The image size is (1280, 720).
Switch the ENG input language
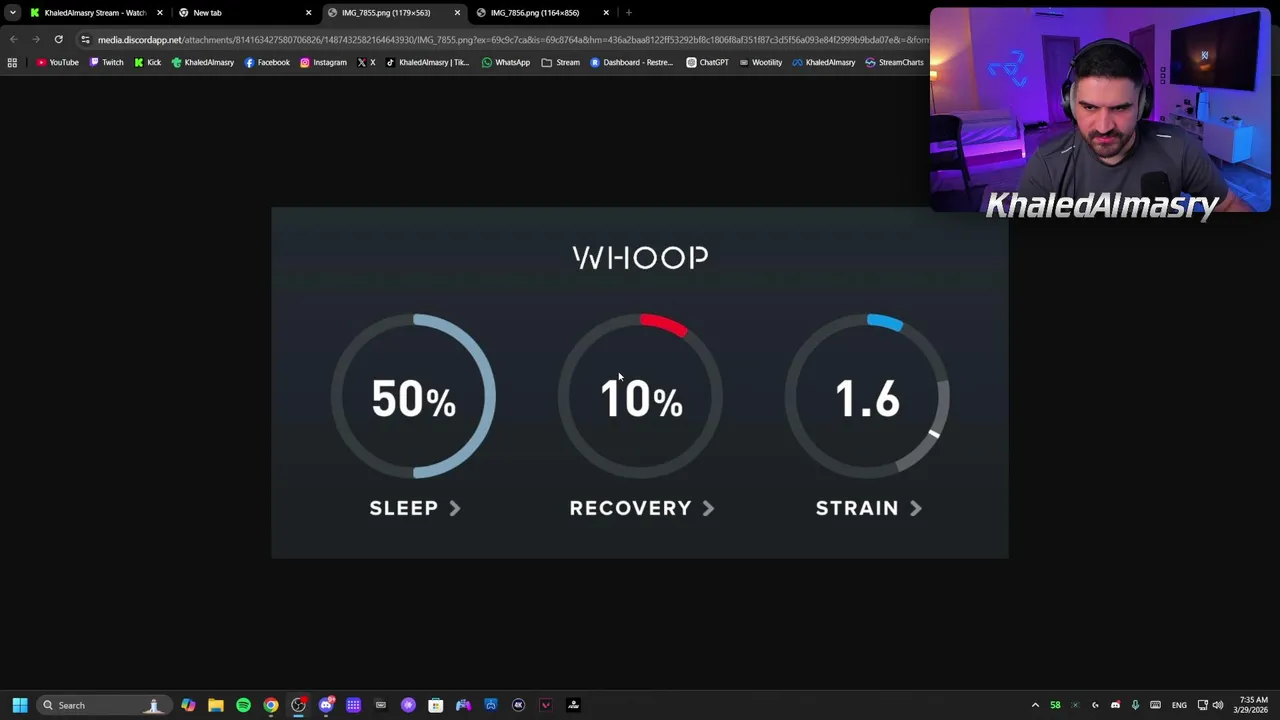(1179, 705)
